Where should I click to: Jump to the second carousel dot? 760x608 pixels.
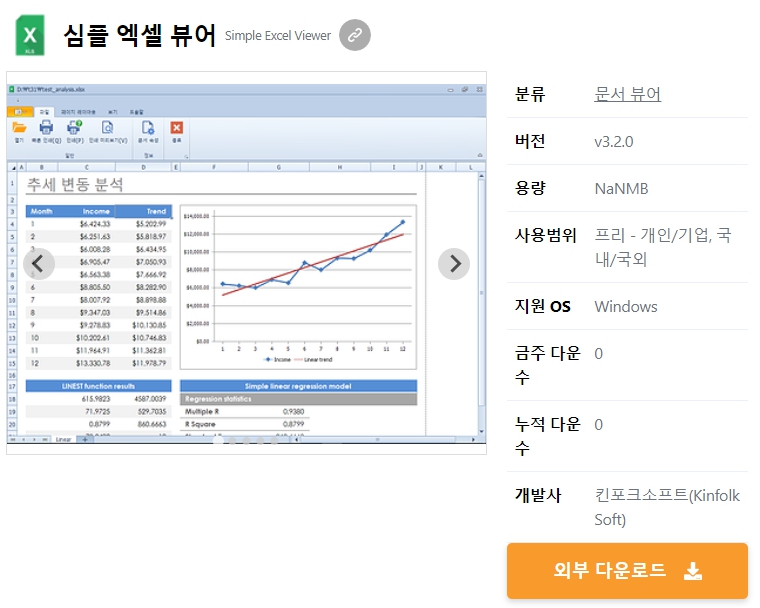coord(233,440)
